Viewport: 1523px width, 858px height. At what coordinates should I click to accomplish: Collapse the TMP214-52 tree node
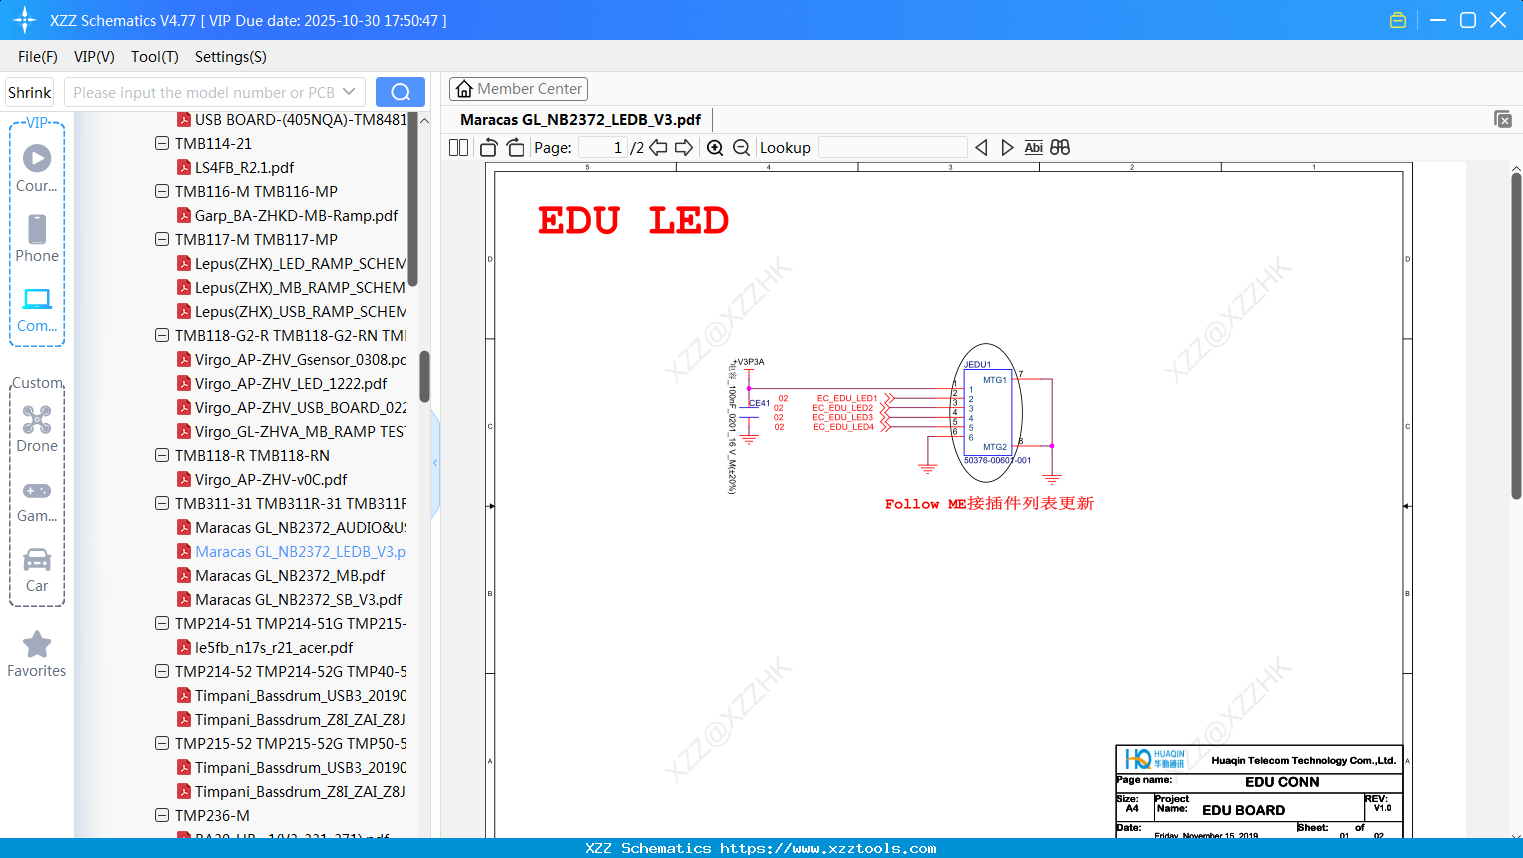coord(162,671)
